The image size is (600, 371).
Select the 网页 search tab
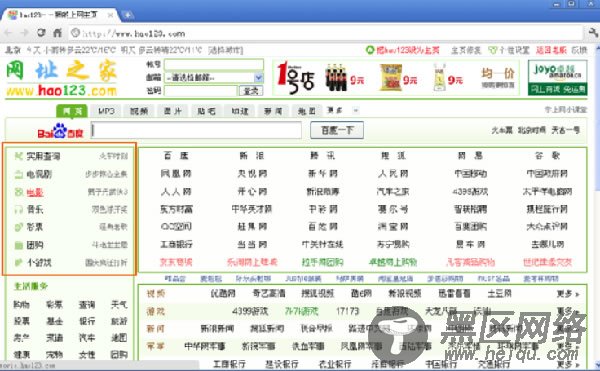click(x=72, y=111)
